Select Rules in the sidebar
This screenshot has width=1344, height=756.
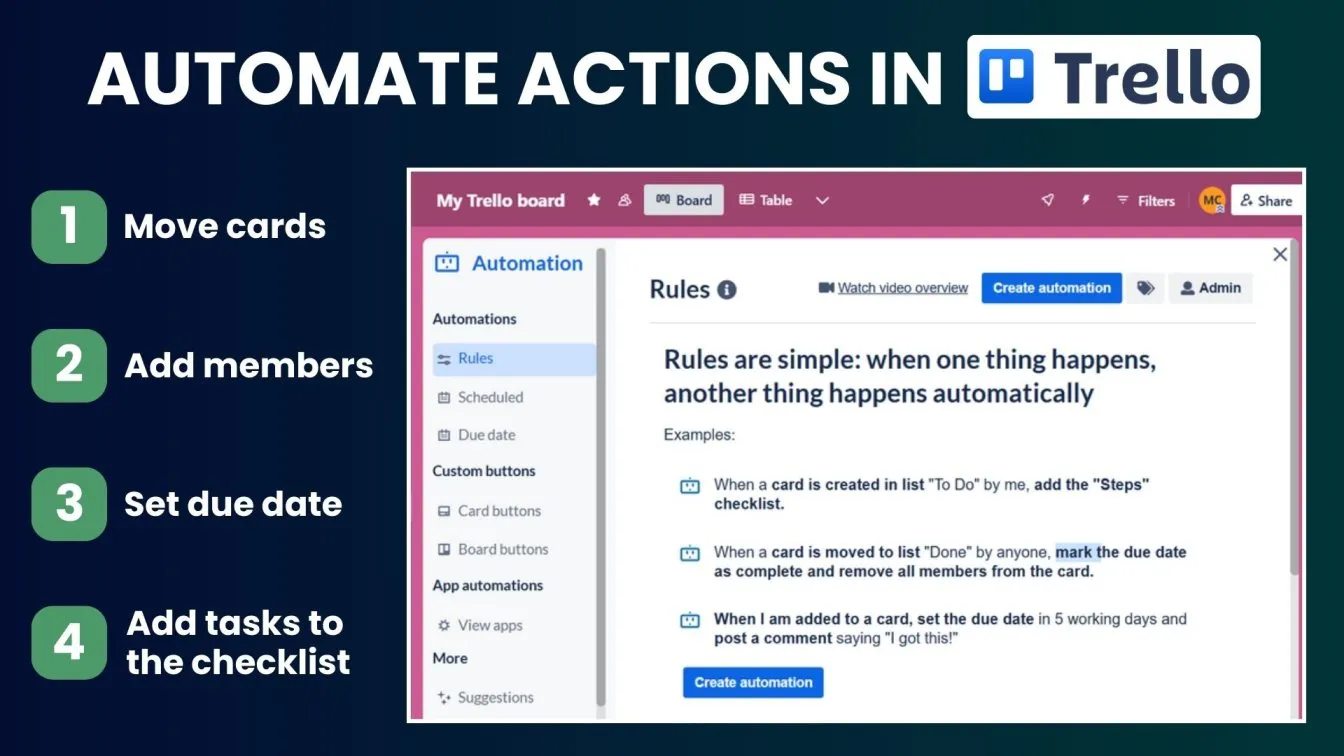(x=514, y=358)
